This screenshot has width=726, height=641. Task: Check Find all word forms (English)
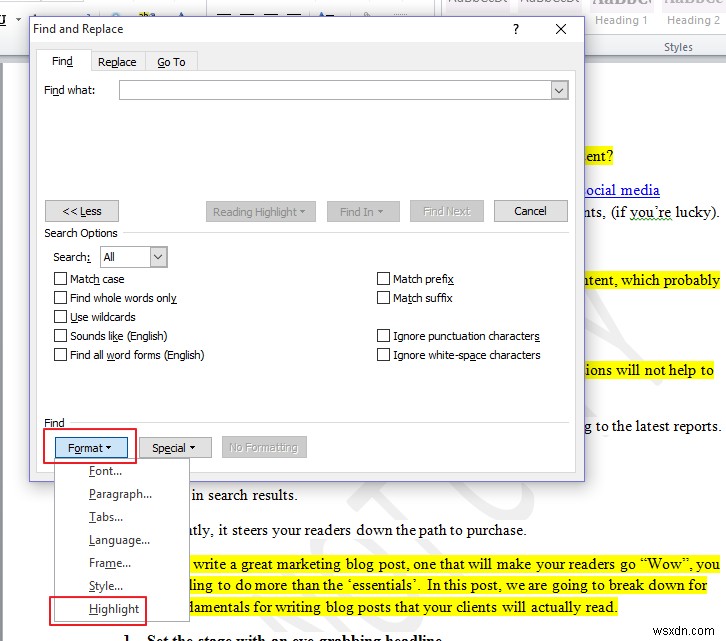60,355
